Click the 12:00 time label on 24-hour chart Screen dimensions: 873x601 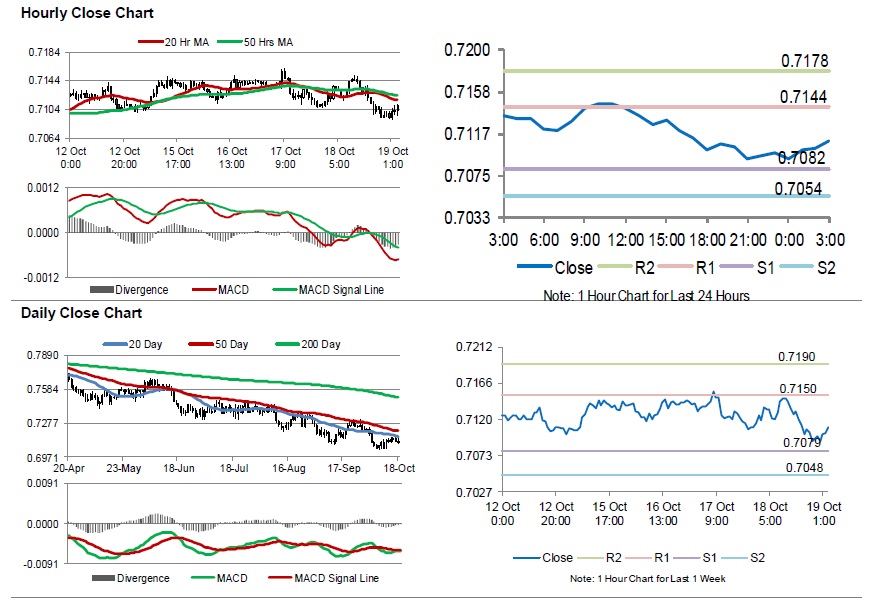[x=626, y=240]
